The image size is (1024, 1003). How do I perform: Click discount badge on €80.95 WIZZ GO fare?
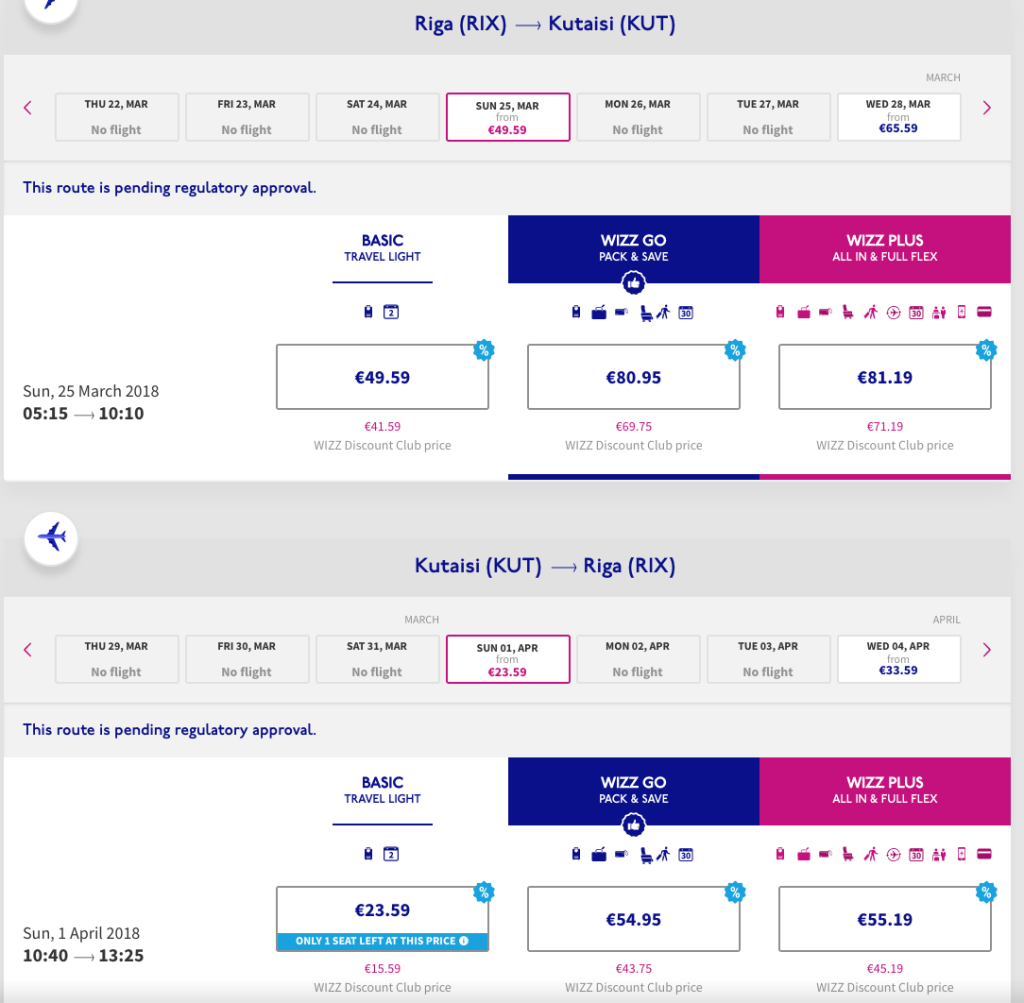pos(735,350)
